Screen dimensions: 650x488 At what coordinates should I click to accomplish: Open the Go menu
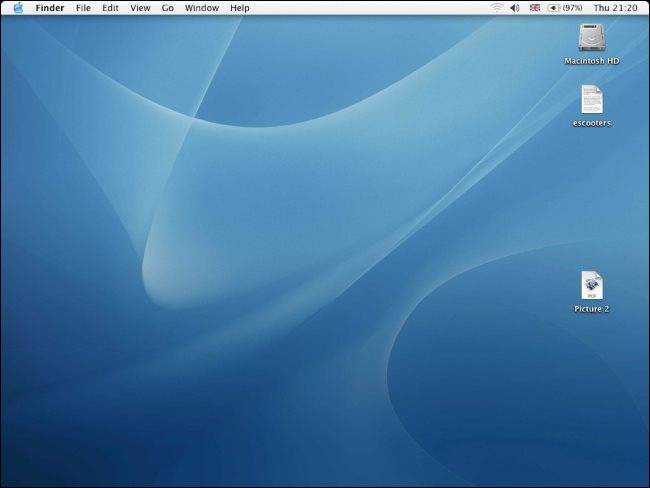(x=167, y=8)
